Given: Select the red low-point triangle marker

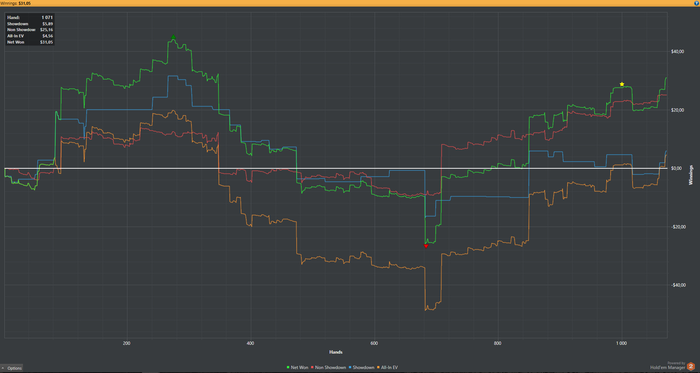Looking at the screenshot, I should click(426, 246).
